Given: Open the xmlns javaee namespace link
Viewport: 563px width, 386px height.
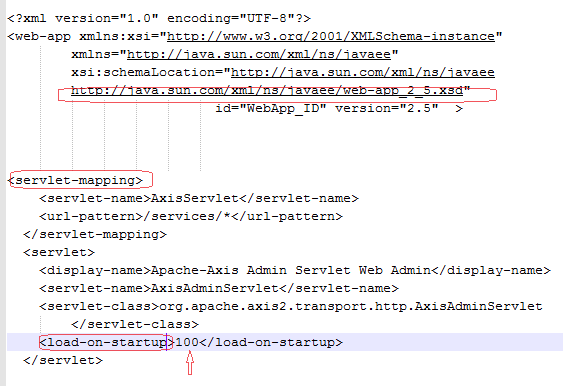Looking at the screenshot, I should [259, 54].
